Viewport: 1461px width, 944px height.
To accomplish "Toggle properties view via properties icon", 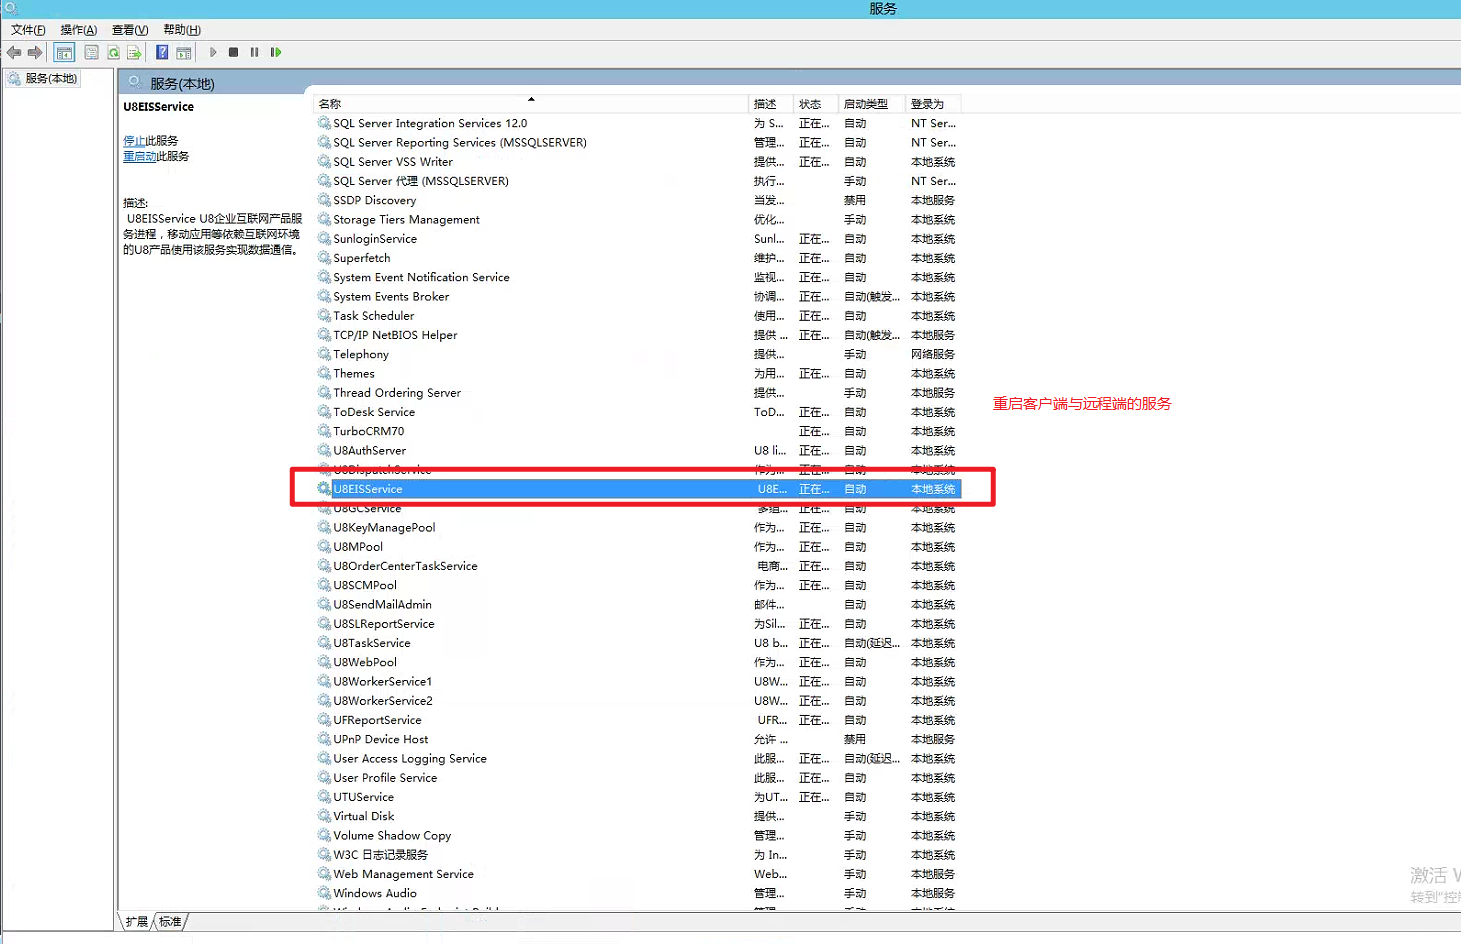I will pyautogui.click(x=92, y=52).
